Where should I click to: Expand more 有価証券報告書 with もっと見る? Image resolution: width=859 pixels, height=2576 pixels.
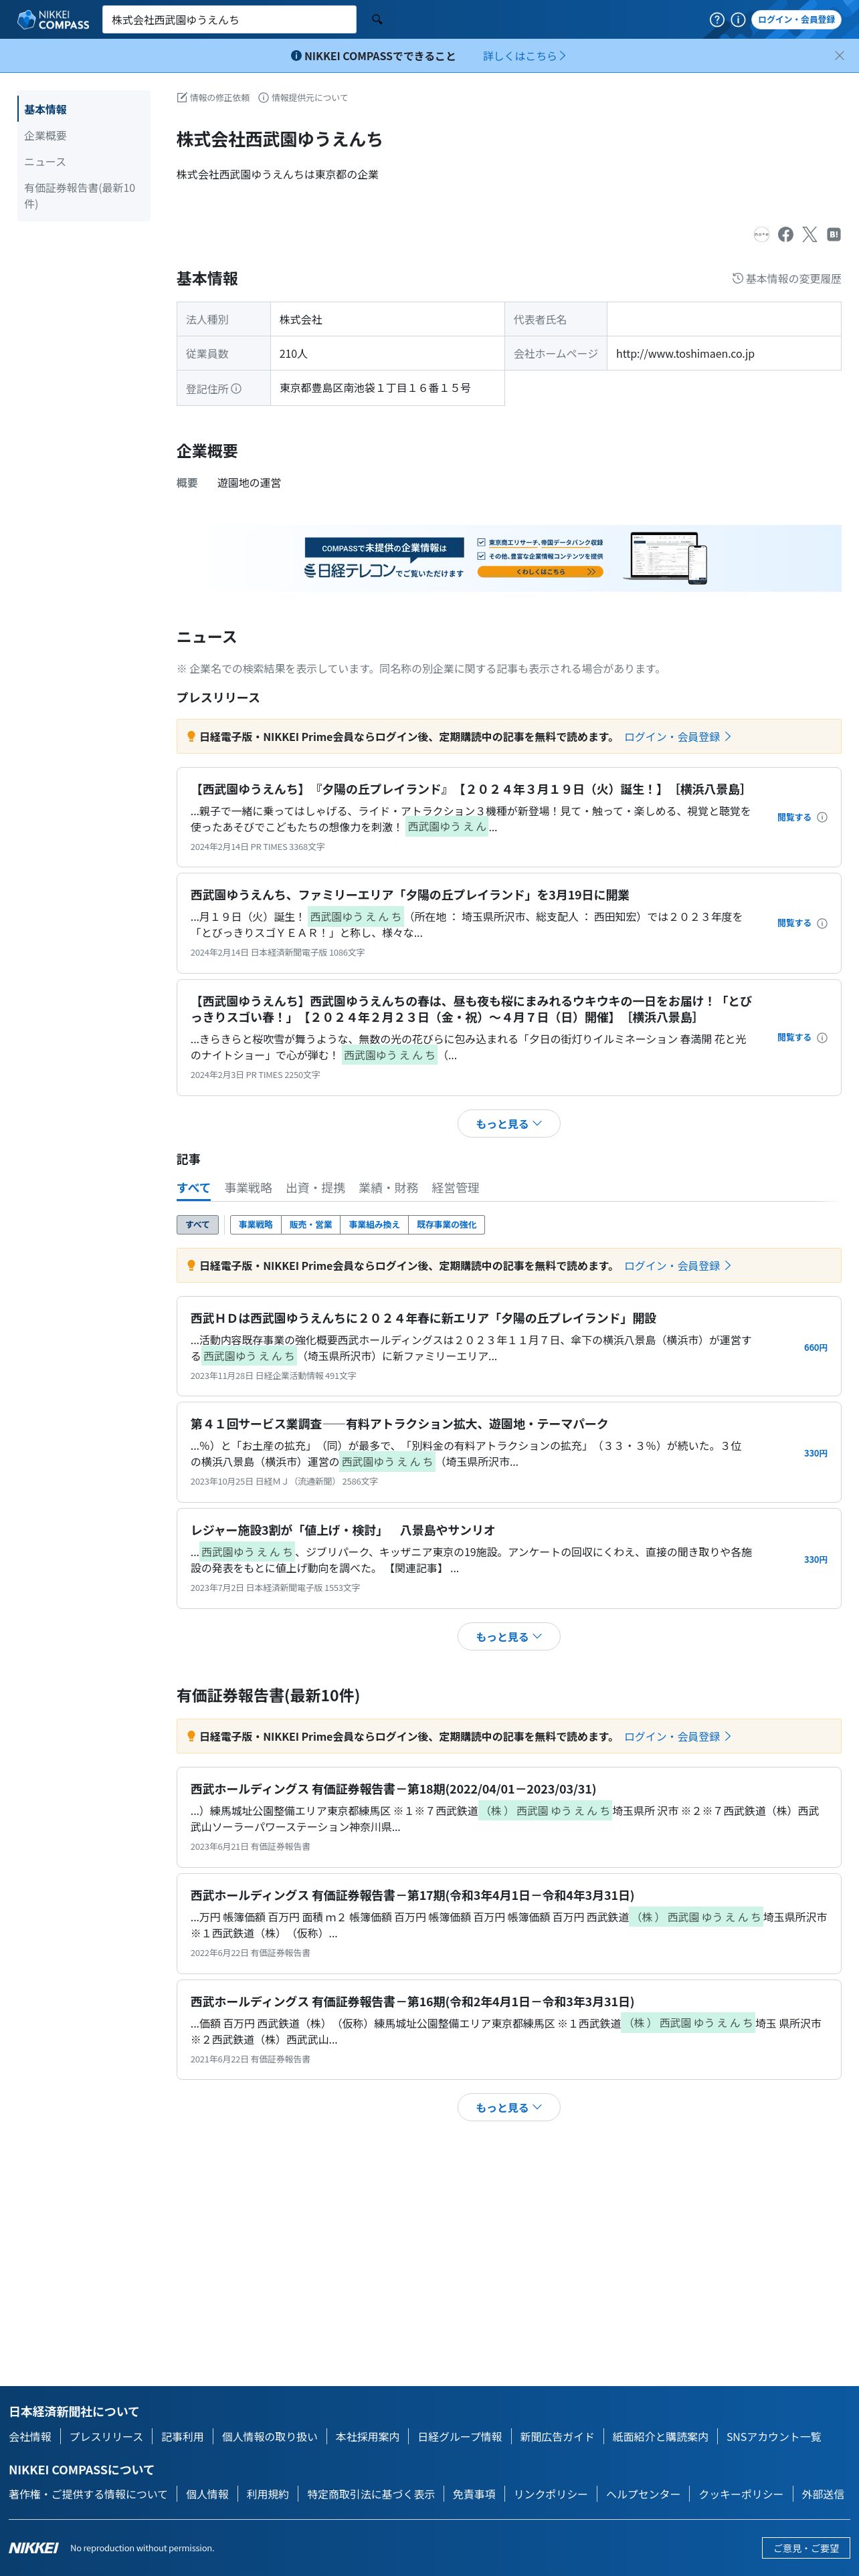509,2108
